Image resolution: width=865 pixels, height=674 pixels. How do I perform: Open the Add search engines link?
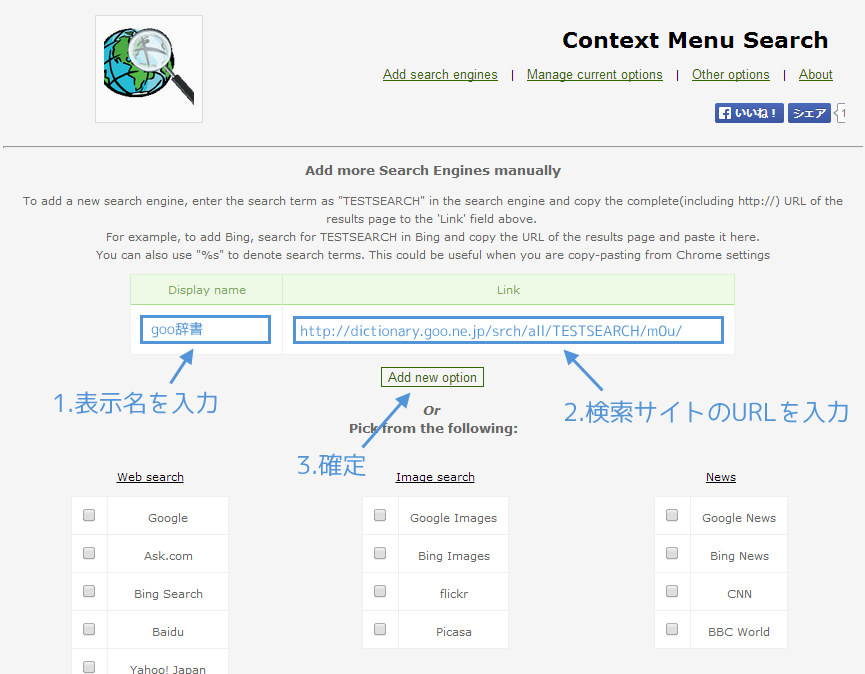440,74
